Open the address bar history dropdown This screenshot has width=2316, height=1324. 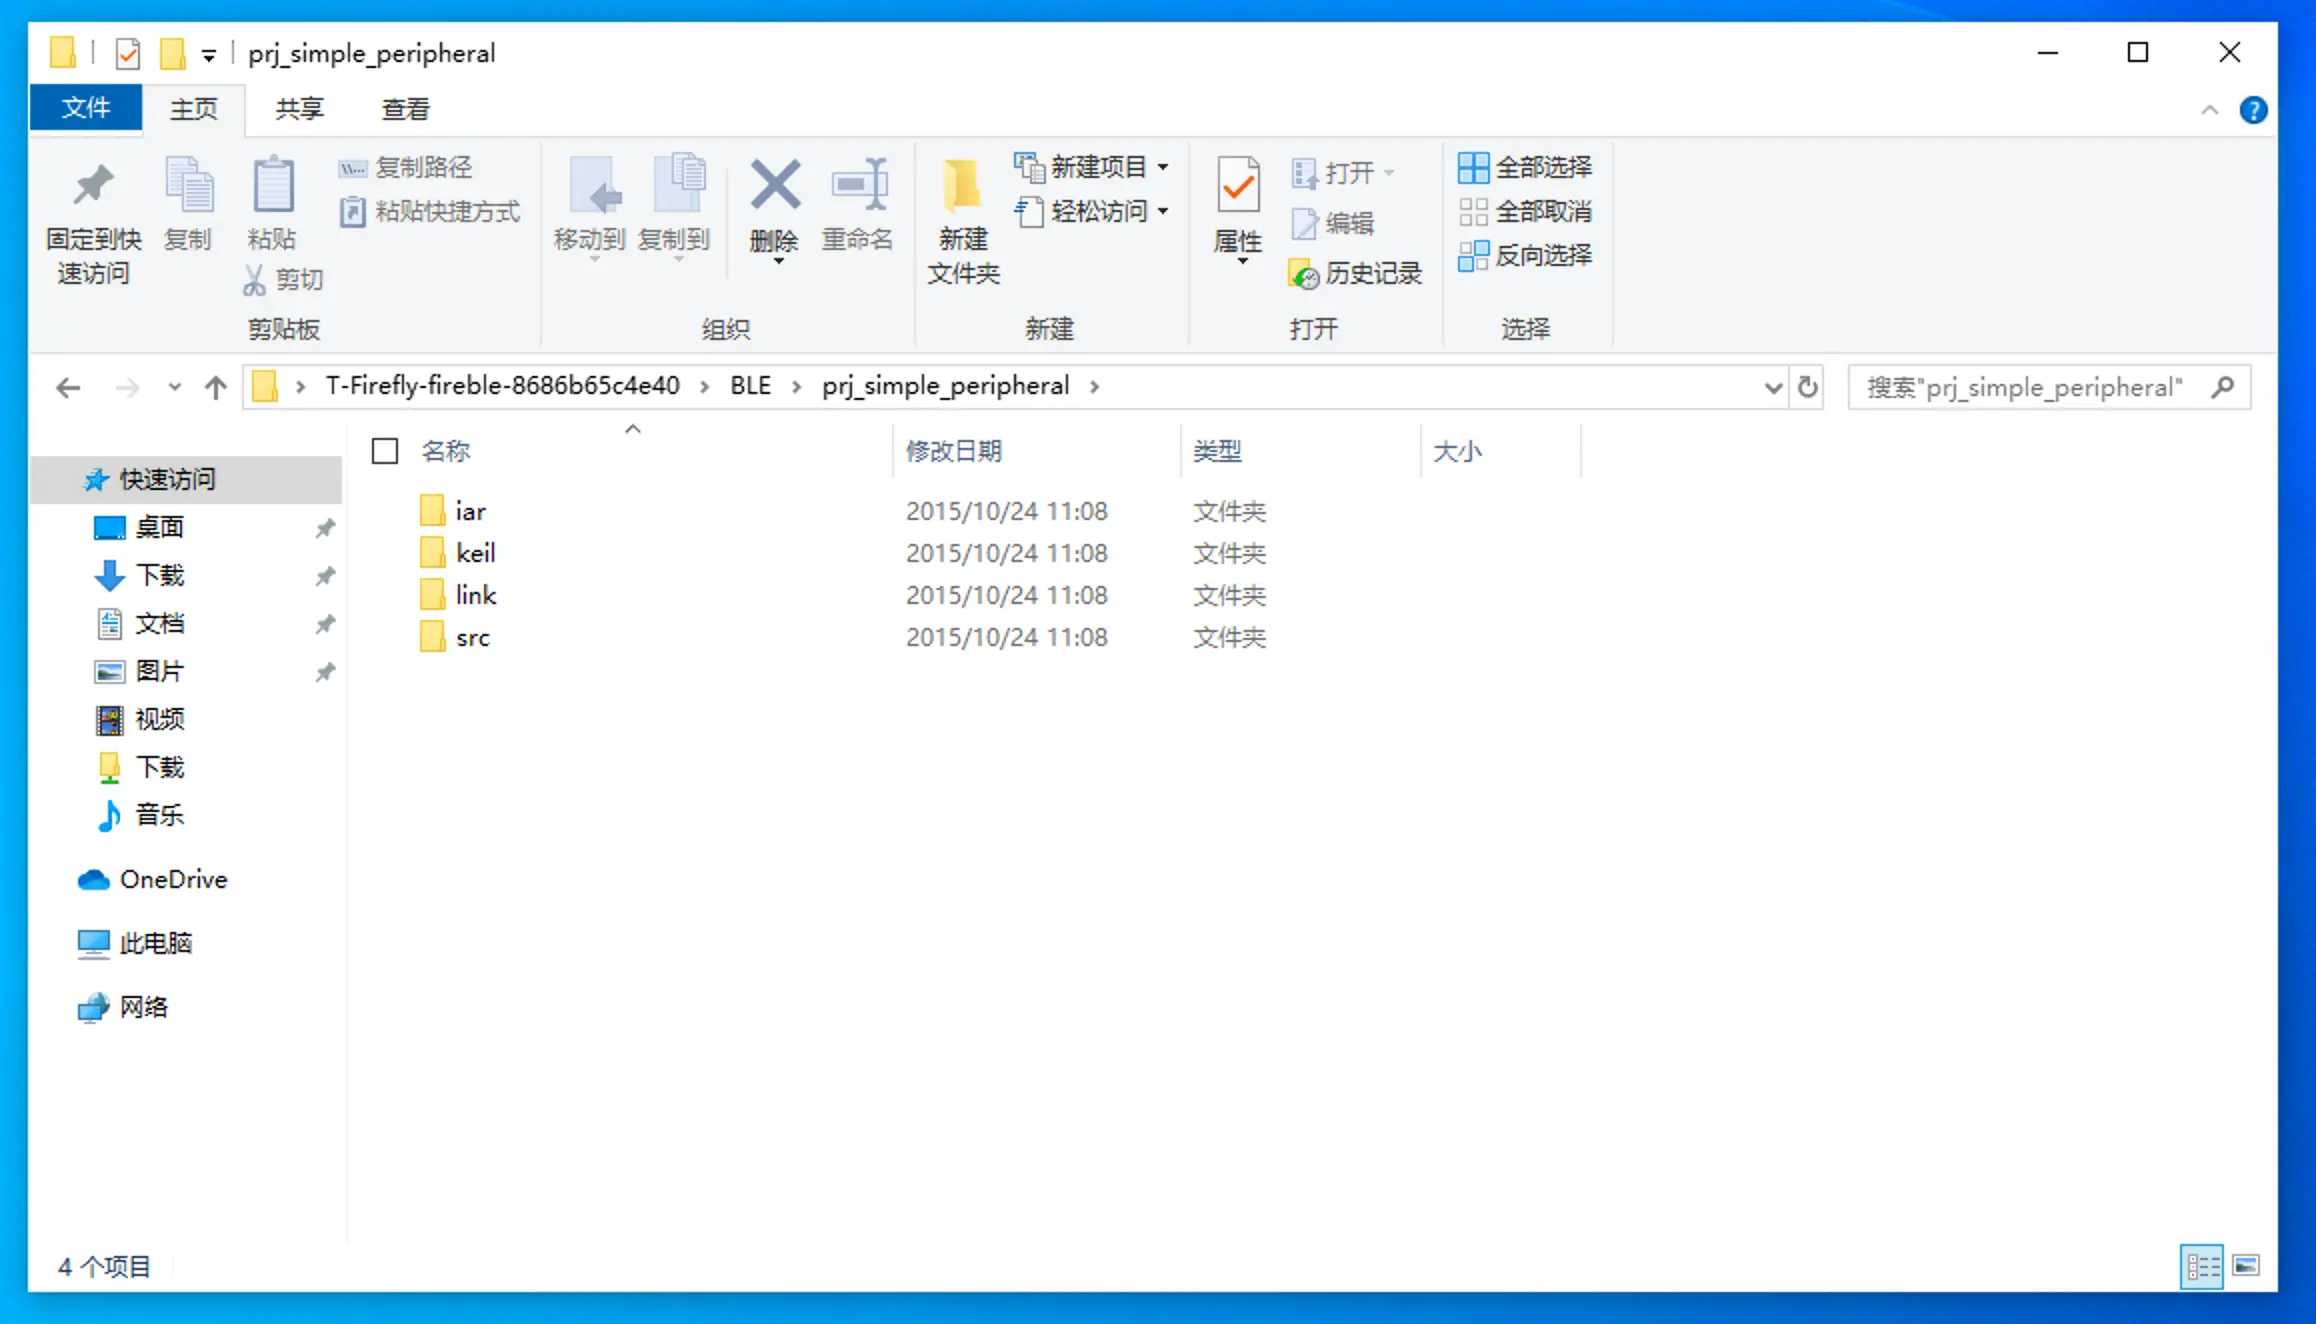[x=1773, y=387]
